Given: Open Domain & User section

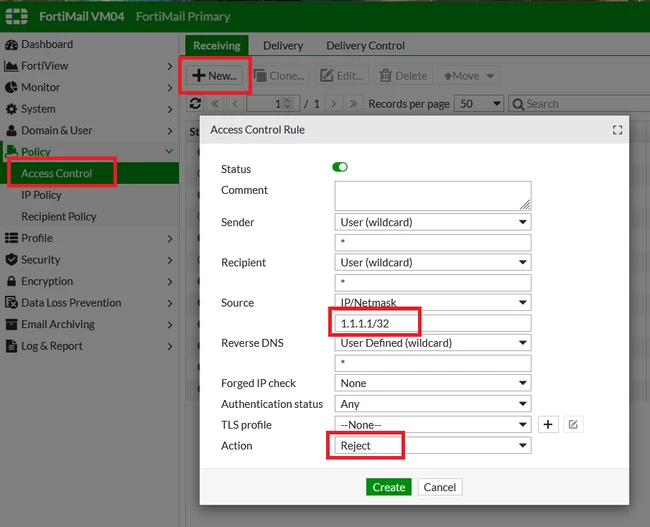Looking at the screenshot, I should pyautogui.click(x=56, y=131).
